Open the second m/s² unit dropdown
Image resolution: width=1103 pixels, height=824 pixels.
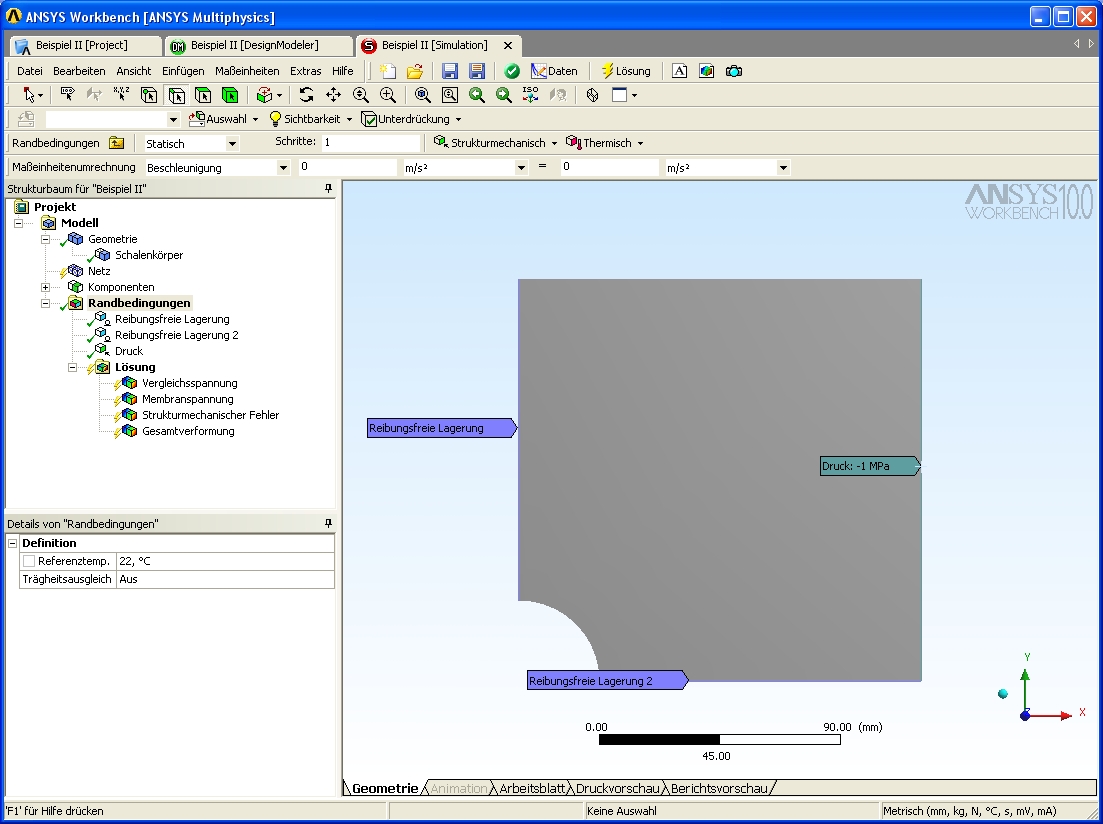click(783, 167)
